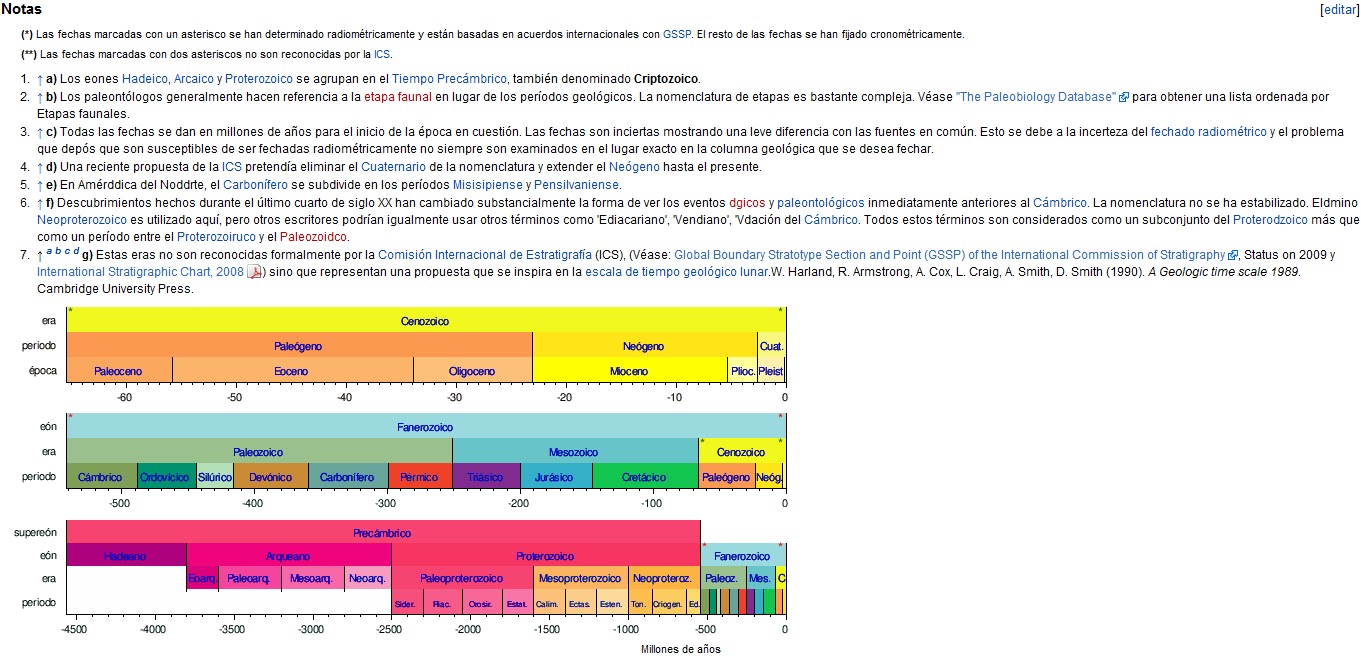
Task: Click the Paleoarq. era cell
Action: (249, 578)
